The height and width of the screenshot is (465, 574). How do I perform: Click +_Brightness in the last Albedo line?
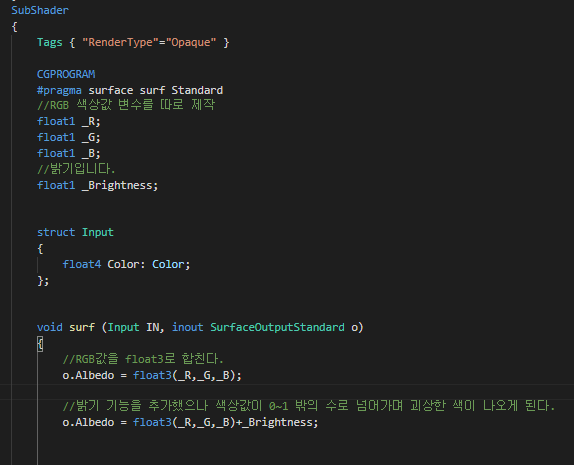[x=277, y=423]
